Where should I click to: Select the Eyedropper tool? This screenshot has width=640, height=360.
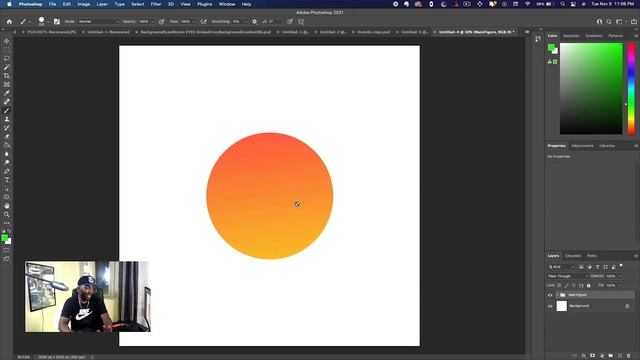[x=7, y=93]
